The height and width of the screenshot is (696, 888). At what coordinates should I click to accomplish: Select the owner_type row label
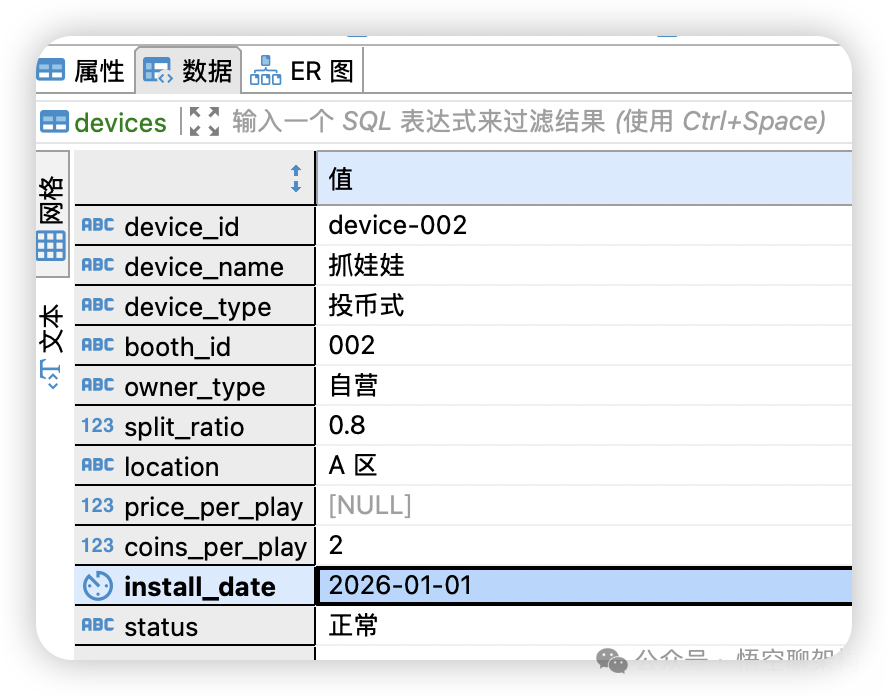(194, 386)
